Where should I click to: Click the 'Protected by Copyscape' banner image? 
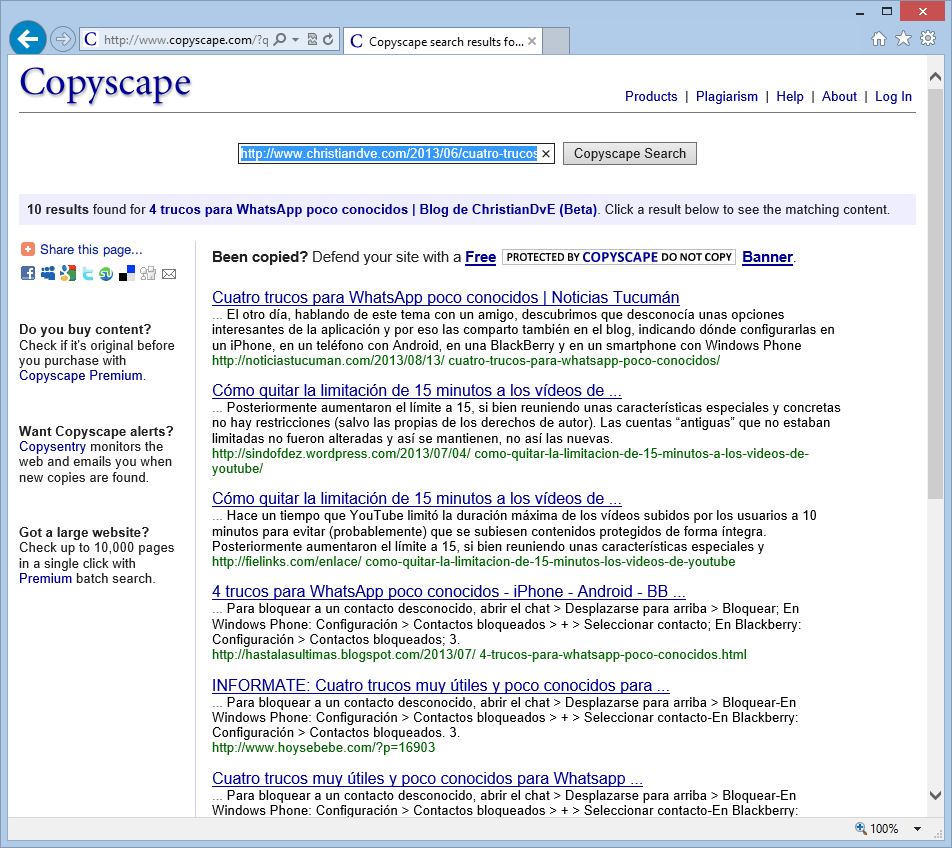pyautogui.click(x=619, y=257)
